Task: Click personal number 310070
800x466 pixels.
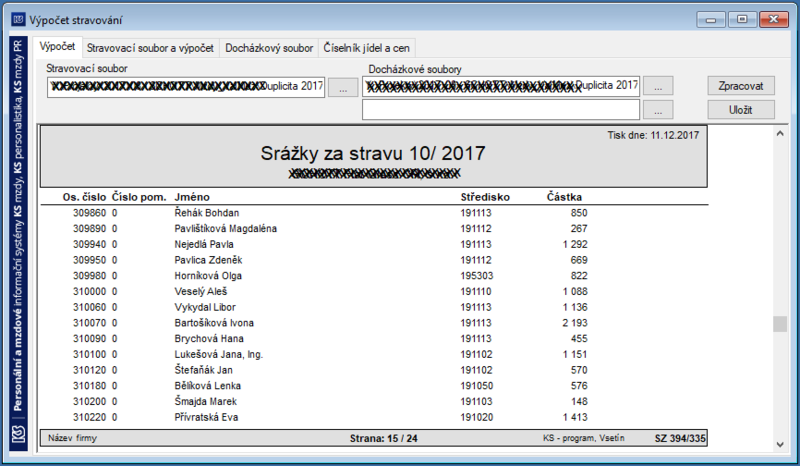Action: click(x=89, y=323)
